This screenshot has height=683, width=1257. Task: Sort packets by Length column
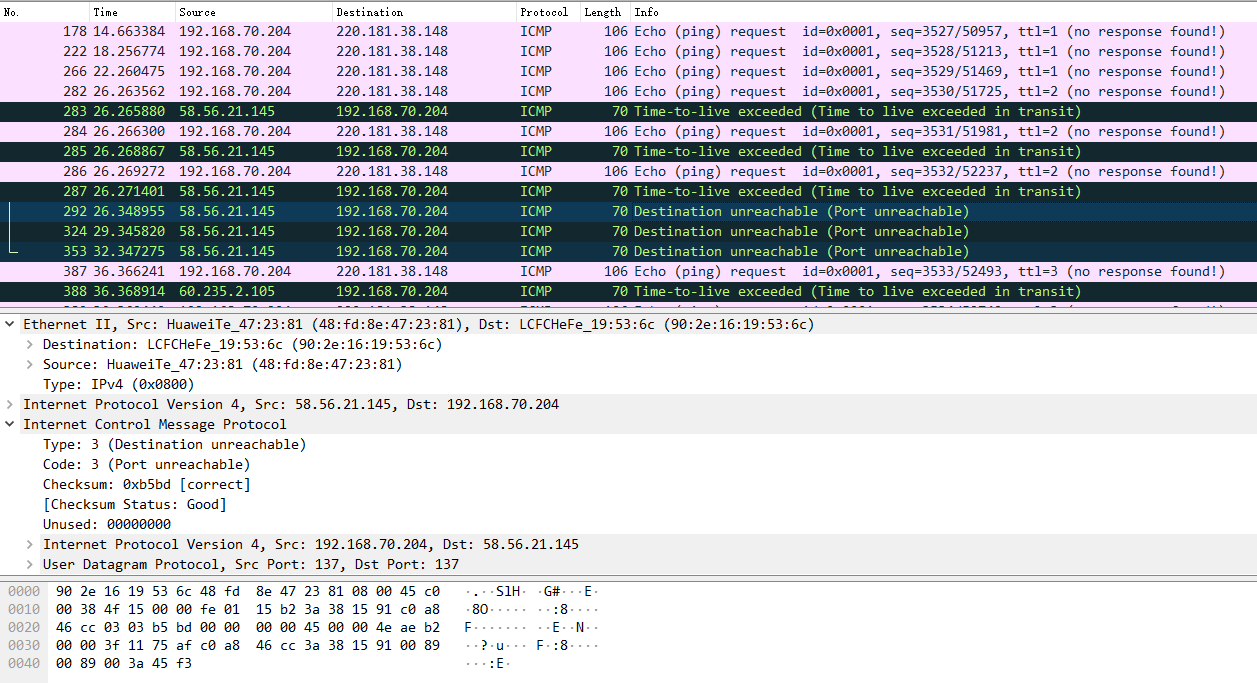[x=602, y=12]
